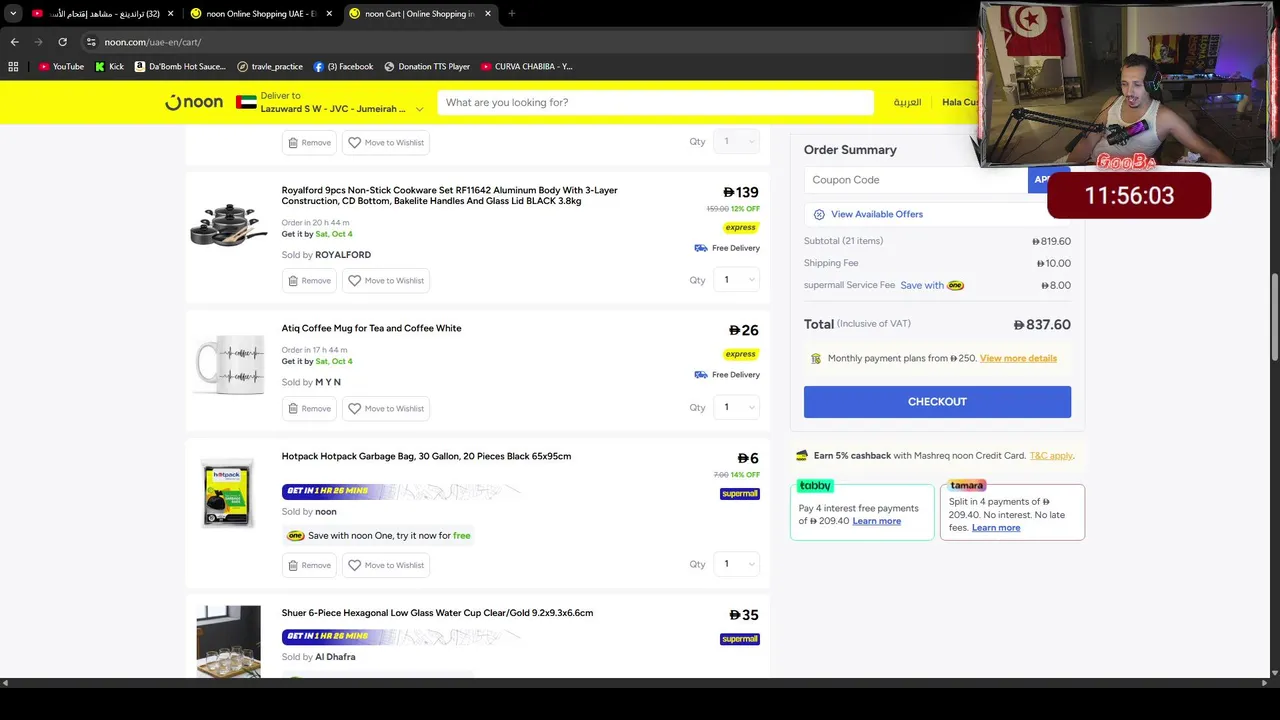The height and width of the screenshot is (720, 1280).
Task: Open tab search dropdown in browser
Action: point(13,14)
